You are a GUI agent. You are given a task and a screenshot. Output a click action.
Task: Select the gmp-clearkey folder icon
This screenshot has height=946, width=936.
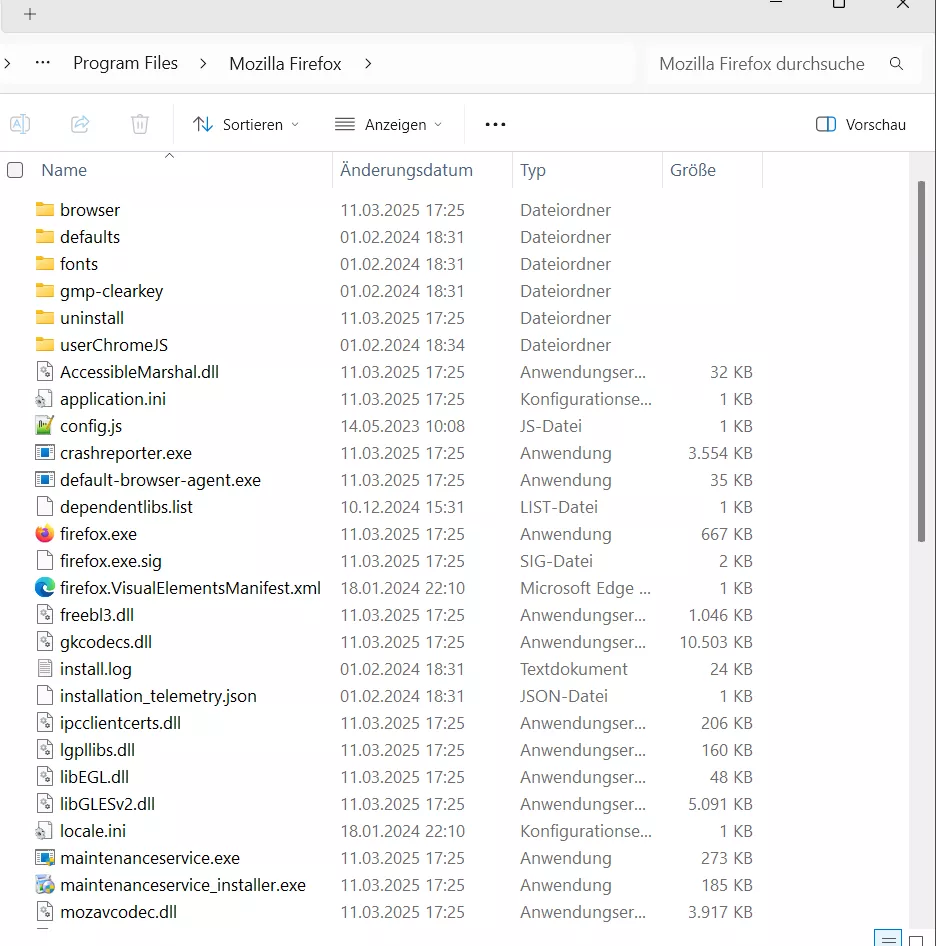pyautogui.click(x=45, y=291)
